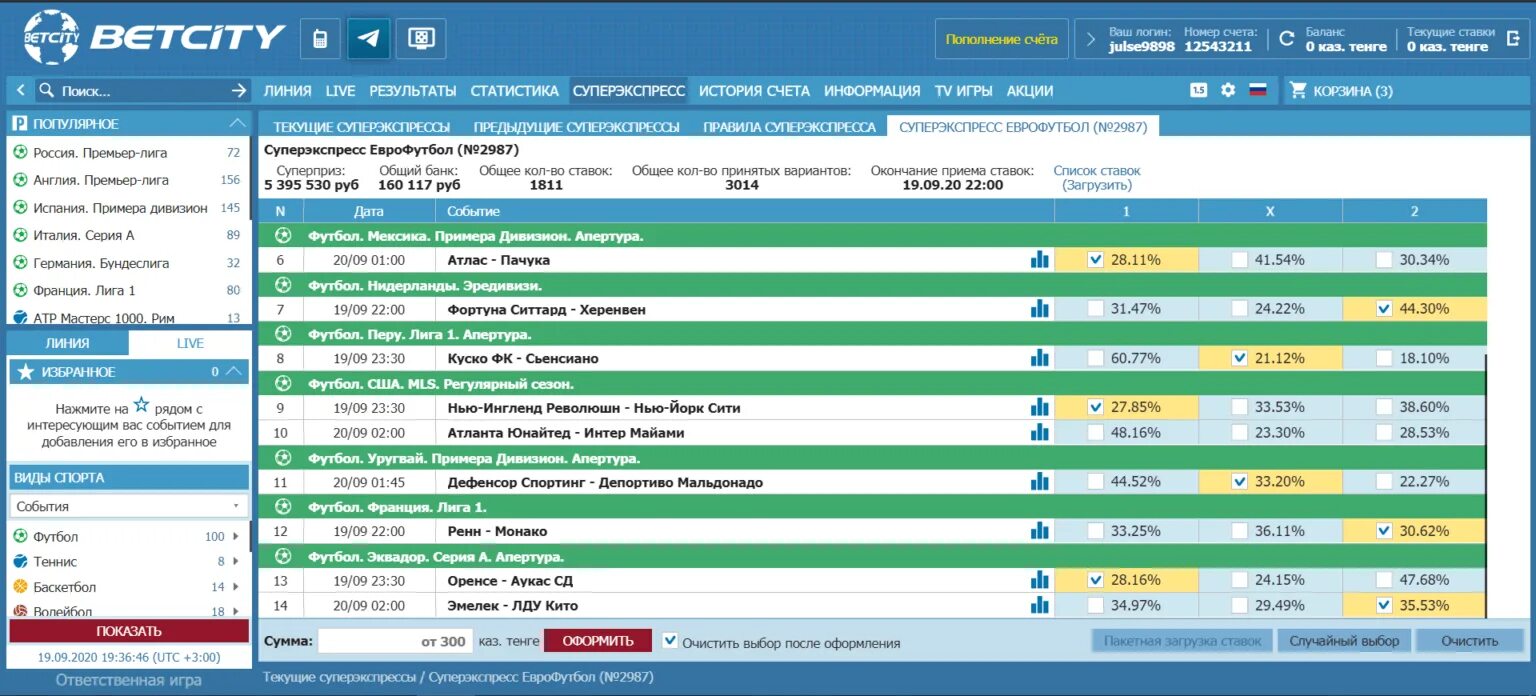Collapse the Избранное panel
Screen dimensions: 1536x696
[x=235, y=372]
